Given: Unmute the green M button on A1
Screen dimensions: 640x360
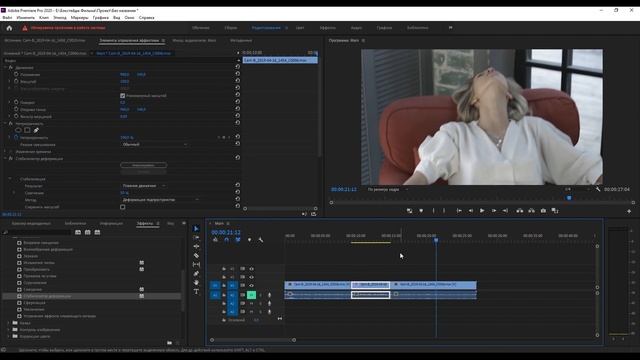Looking at the screenshot, I should tap(251, 295).
